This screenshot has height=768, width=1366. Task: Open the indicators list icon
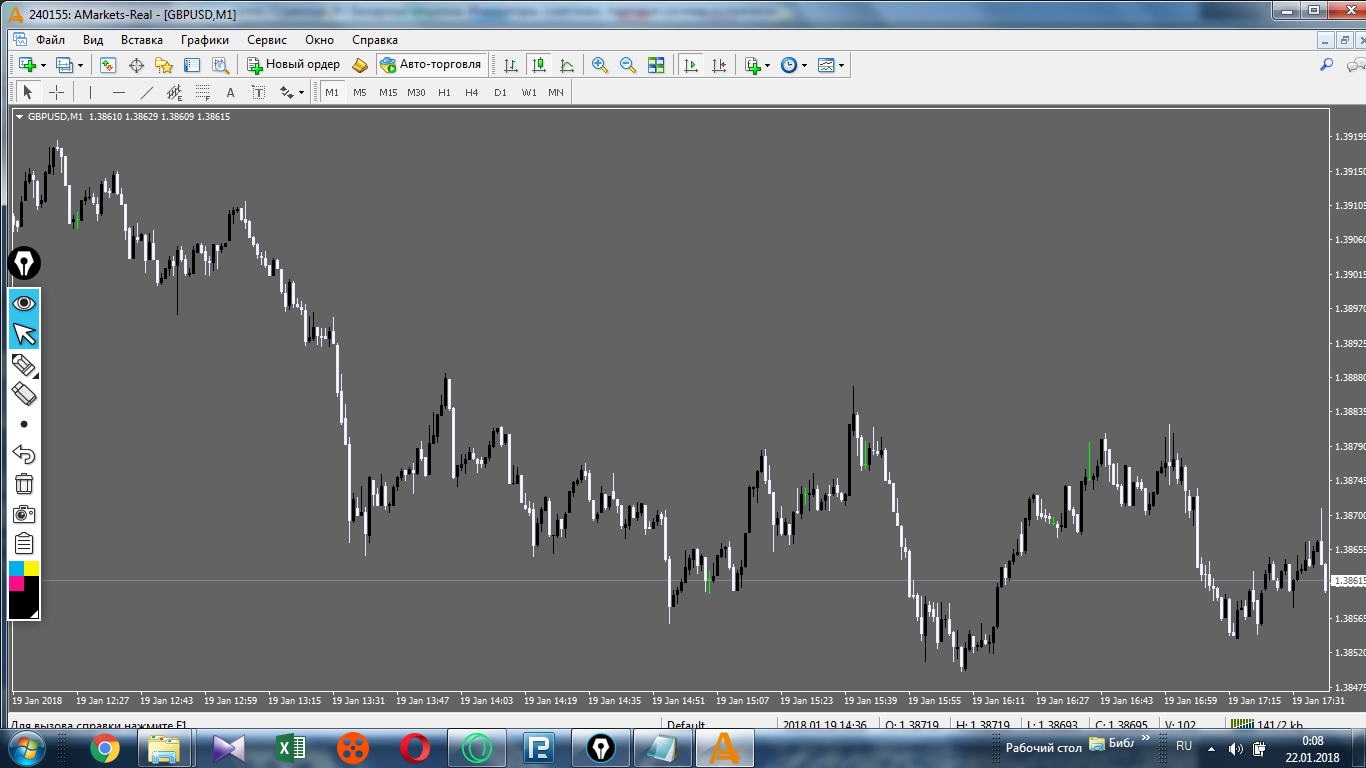pyautogui.click(x=753, y=65)
